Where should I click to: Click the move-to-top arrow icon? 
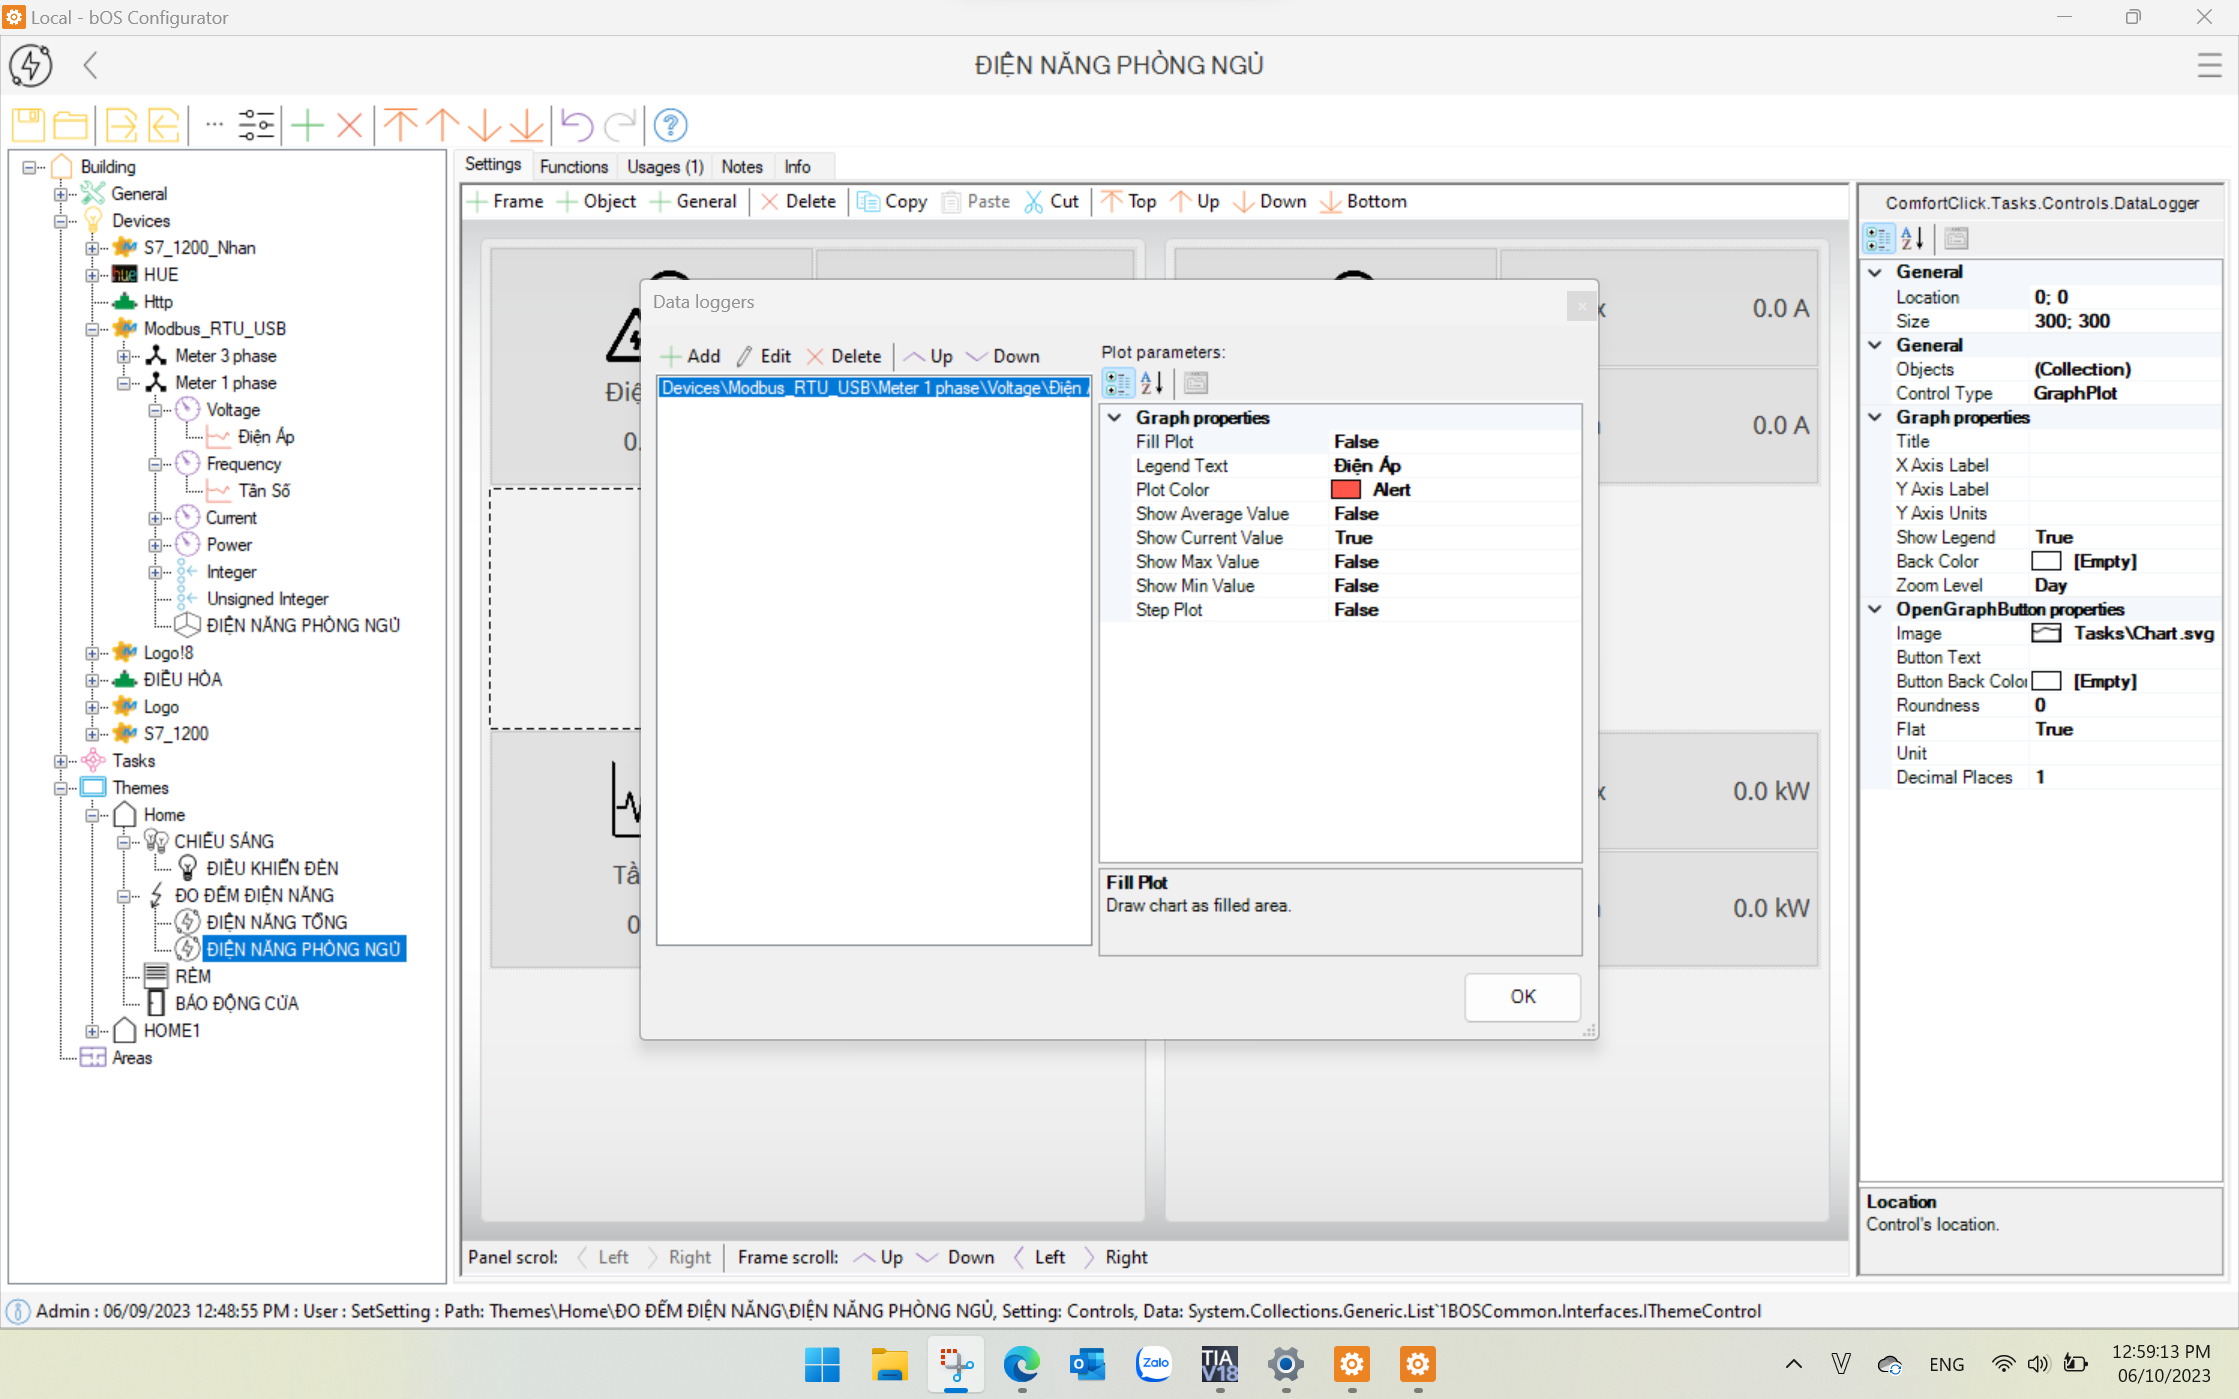click(x=401, y=125)
